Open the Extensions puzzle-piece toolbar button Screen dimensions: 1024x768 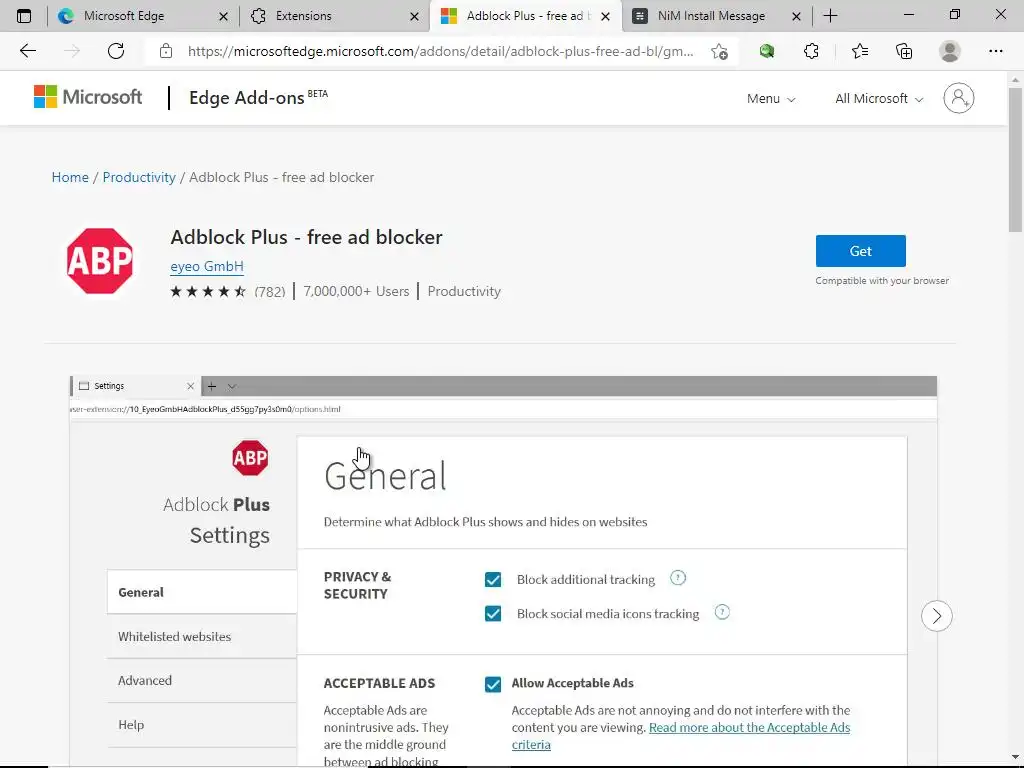811,51
